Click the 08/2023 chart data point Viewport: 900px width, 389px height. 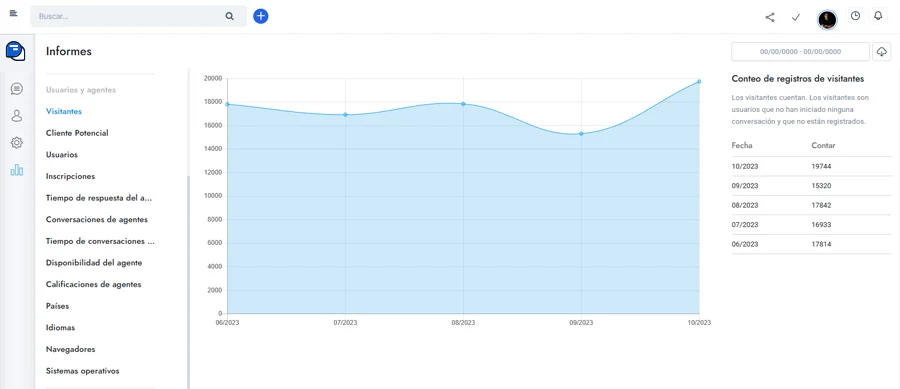(x=463, y=104)
